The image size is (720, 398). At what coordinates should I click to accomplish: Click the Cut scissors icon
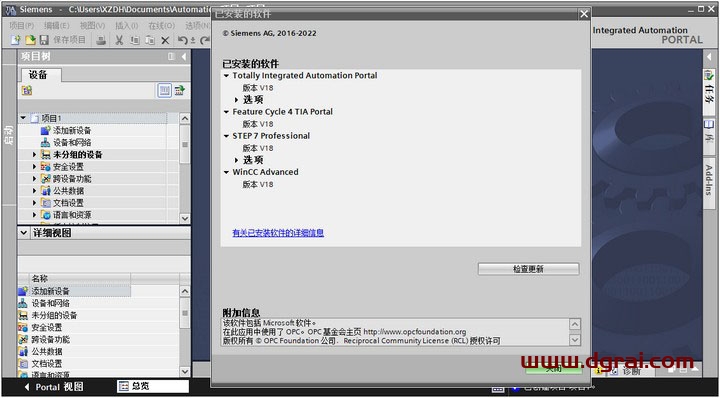pos(119,40)
